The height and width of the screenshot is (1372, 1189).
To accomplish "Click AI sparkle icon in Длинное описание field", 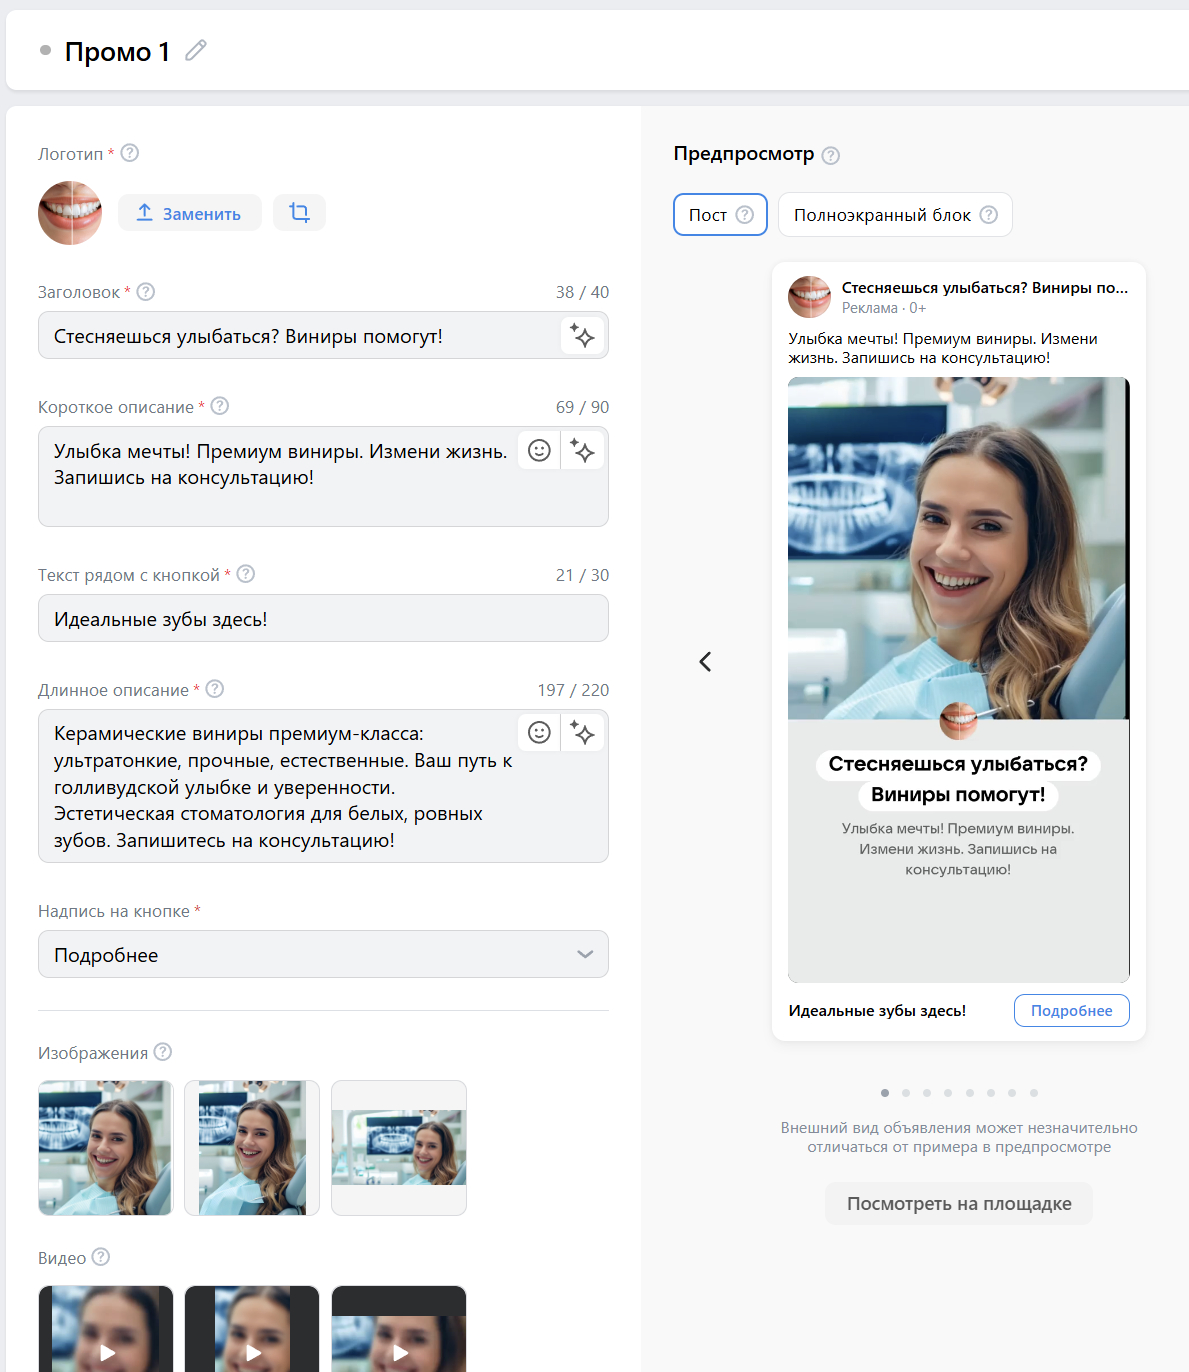I will [x=582, y=733].
